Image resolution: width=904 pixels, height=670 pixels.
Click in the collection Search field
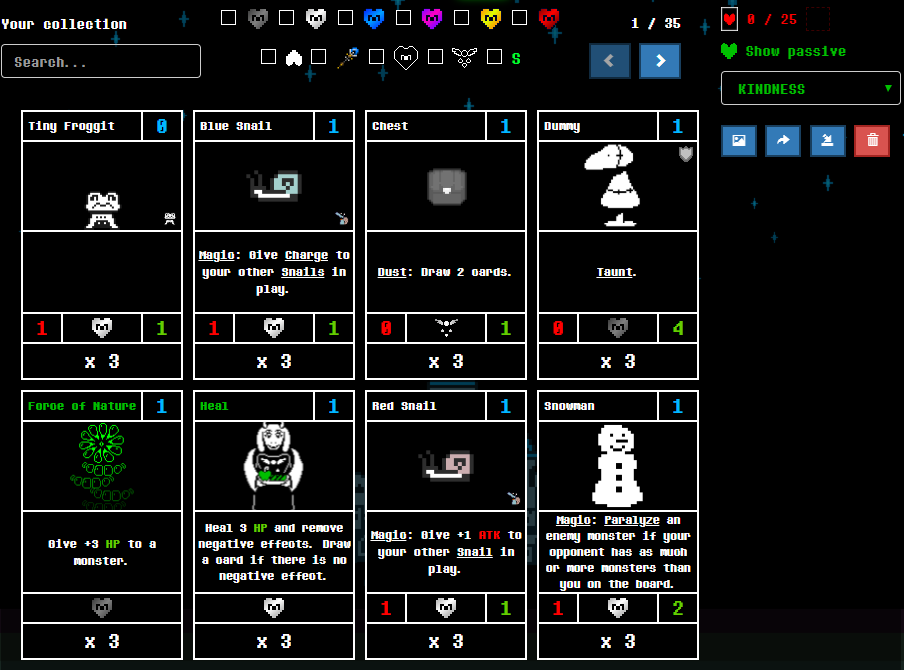tap(101, 61)
